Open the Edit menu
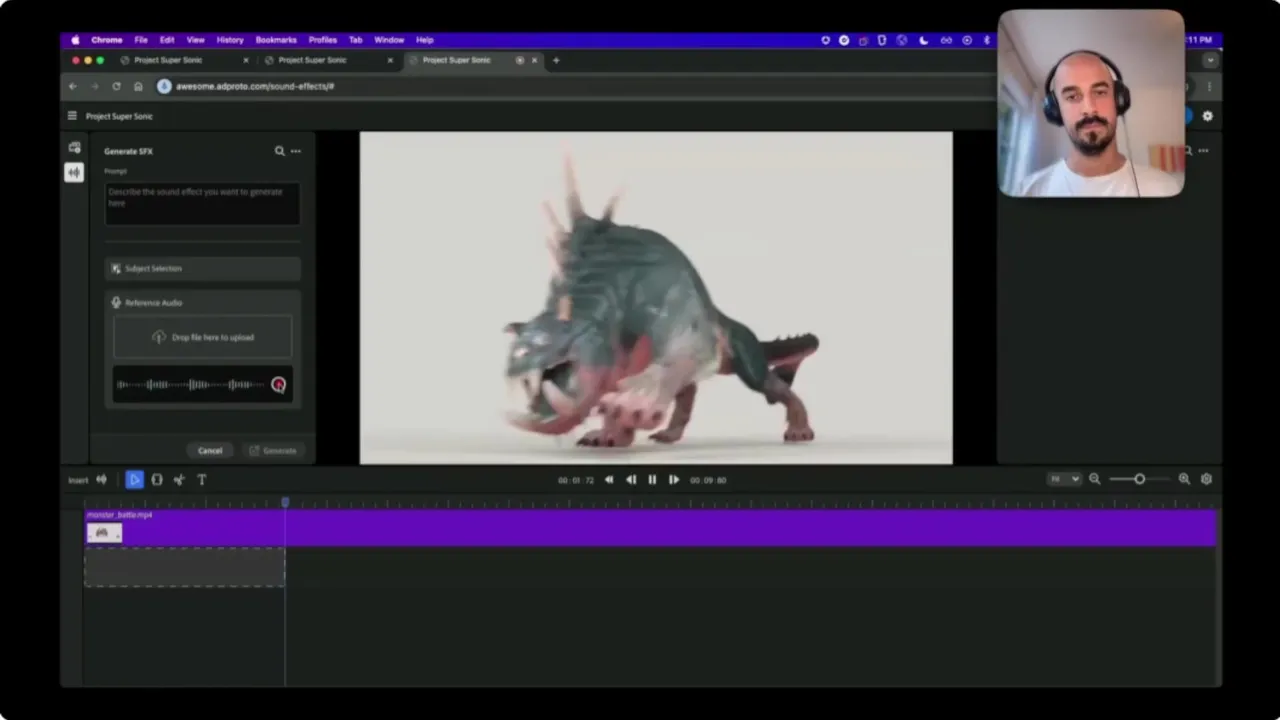Image resolution: width=1280 pixels, height=720 pixels. 167,40
